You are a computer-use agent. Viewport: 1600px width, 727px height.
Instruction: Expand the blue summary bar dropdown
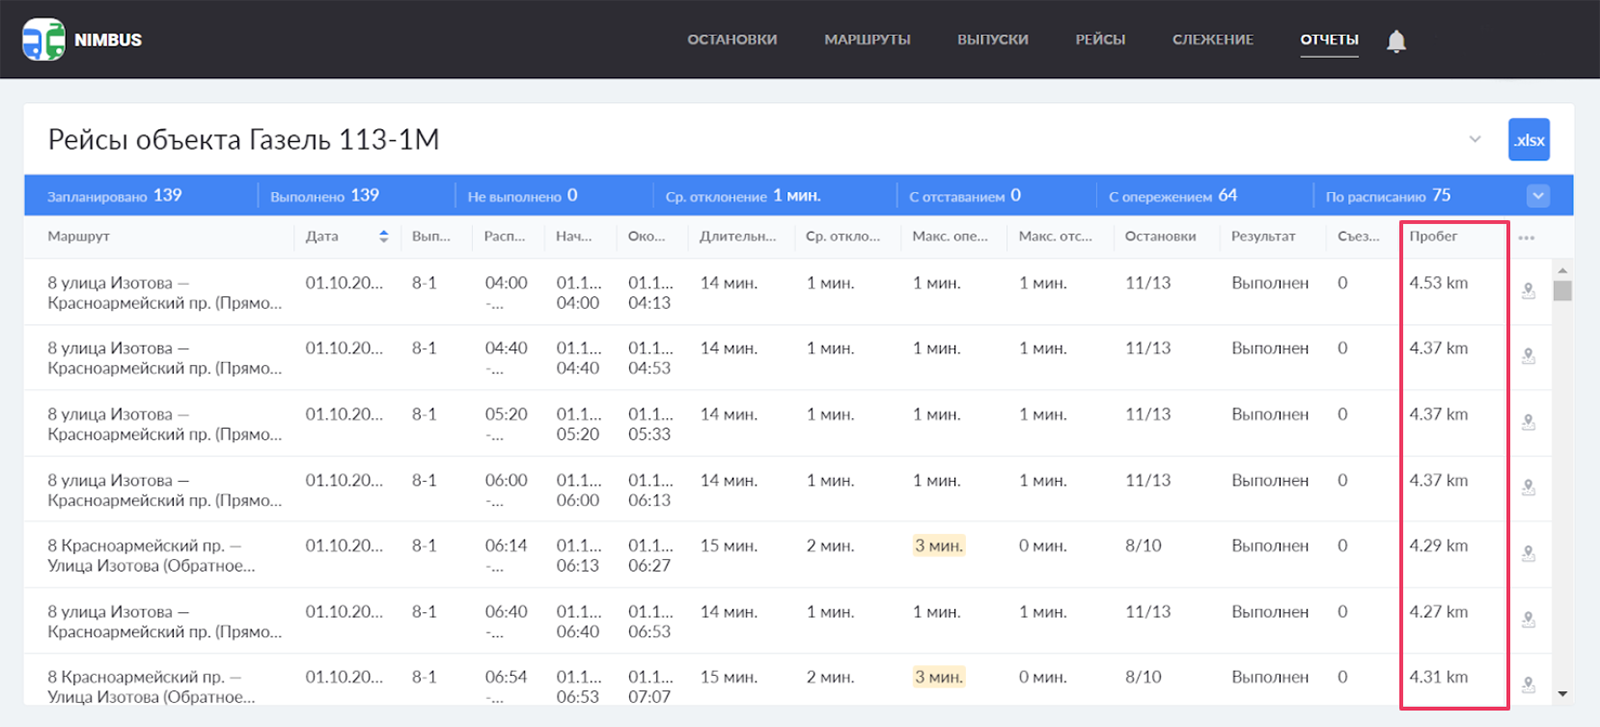[1538, 196]
